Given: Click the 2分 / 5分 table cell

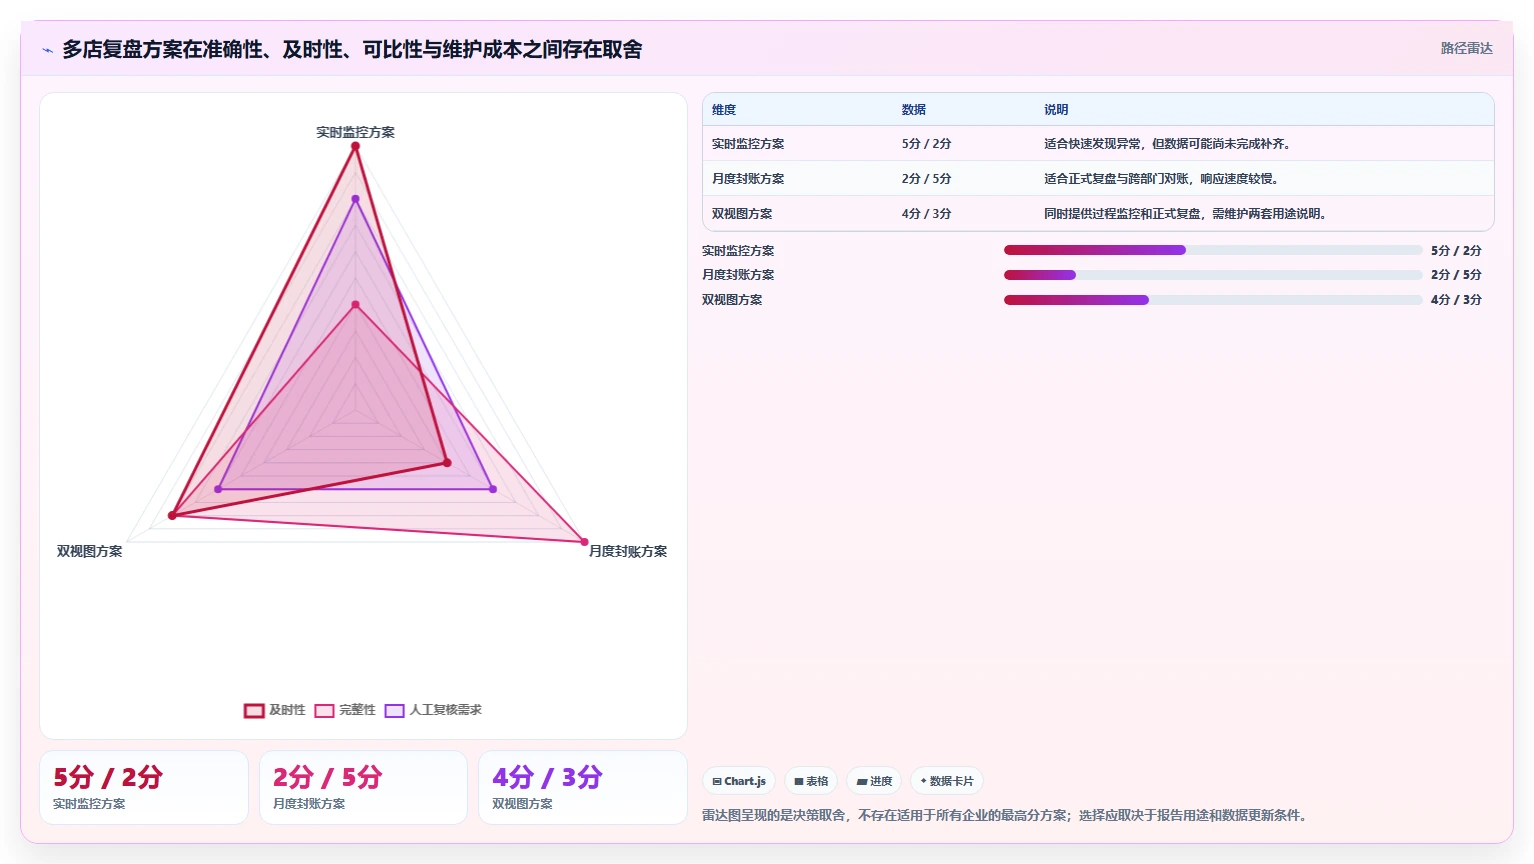Looking at the screenshot, I should pyautogui.click(x=926, y=179).
